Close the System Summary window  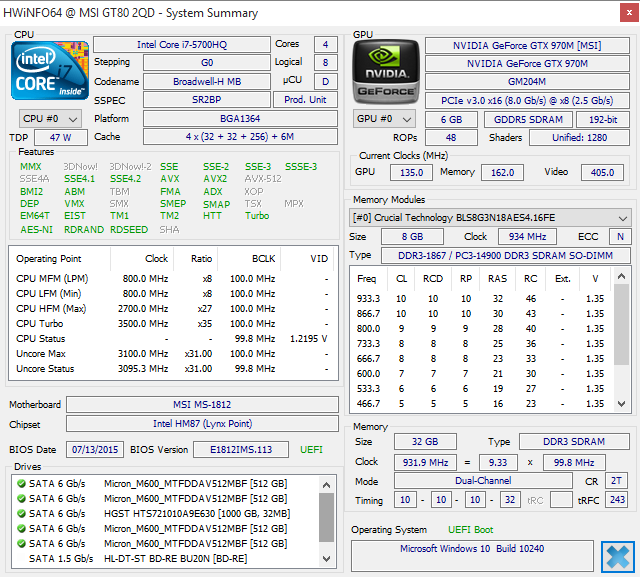click(x=629, y=13)
